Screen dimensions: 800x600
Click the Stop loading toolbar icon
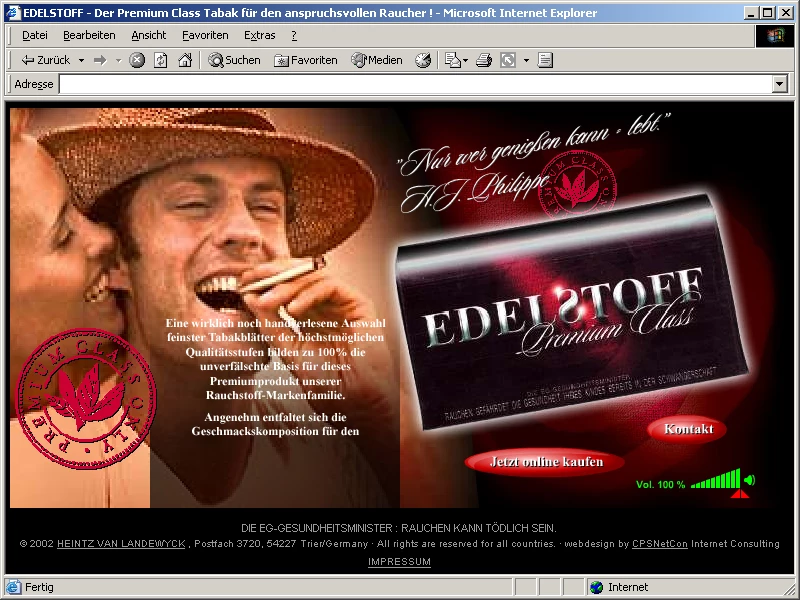138,60
